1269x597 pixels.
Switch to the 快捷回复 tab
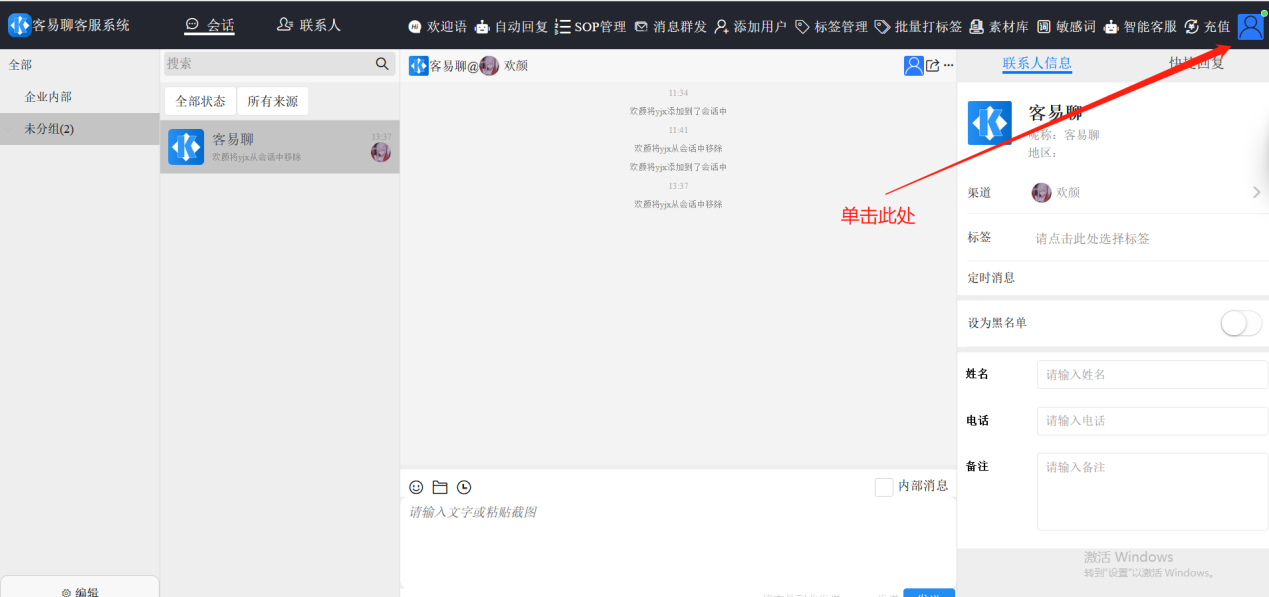point(1197,63)
